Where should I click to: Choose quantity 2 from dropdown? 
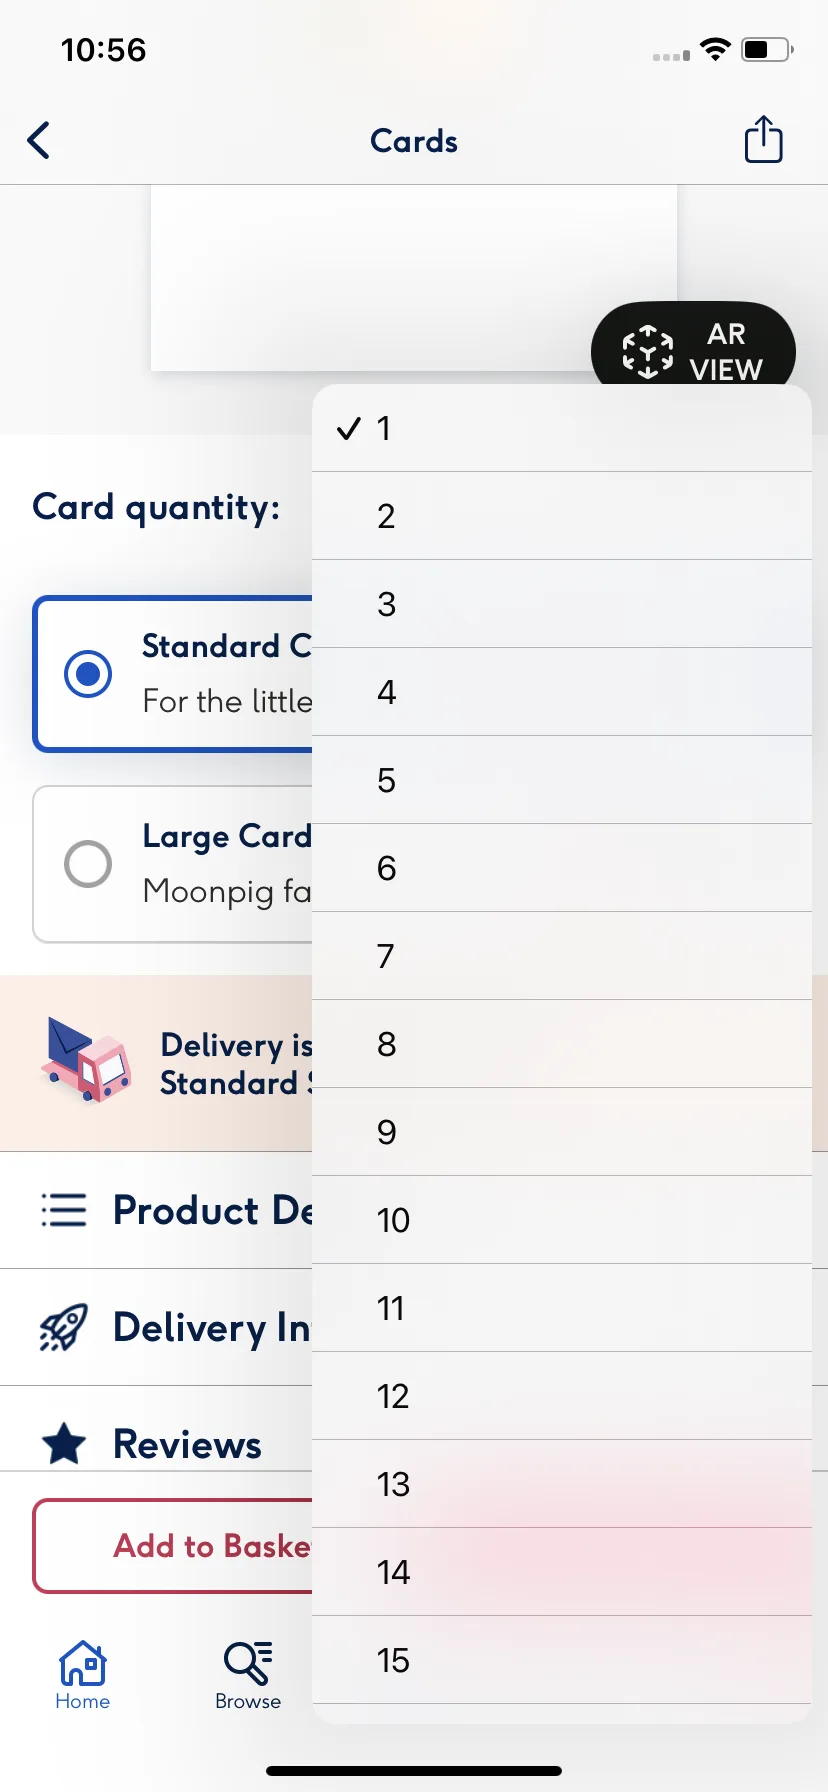(562, 516)
